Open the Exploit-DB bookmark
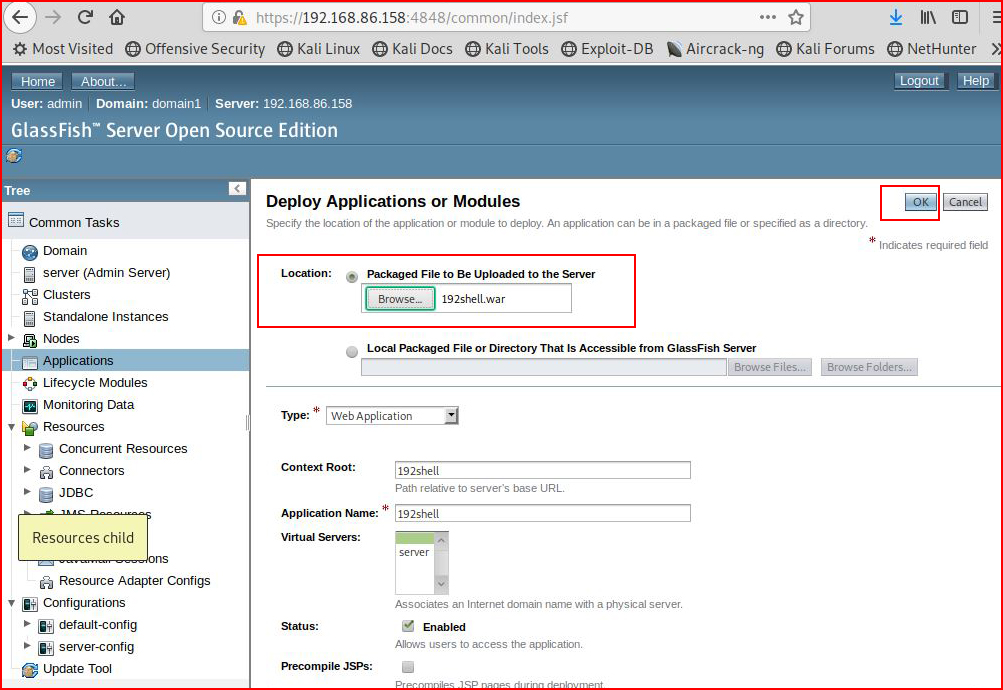This screenshot has height=690, width=1003. pyautogui.click(x=607, y=49)
